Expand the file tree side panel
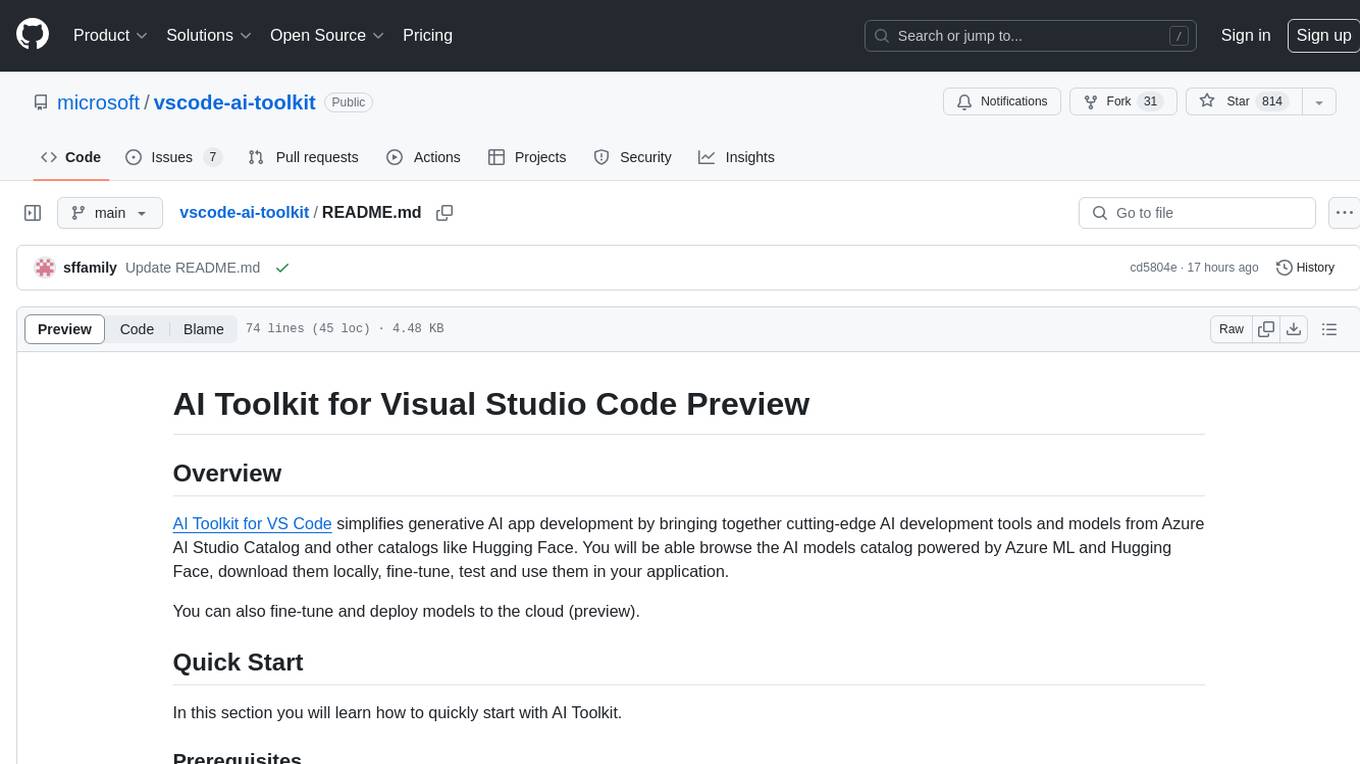This screenshot has height=764, width=1360. point(32,213)
